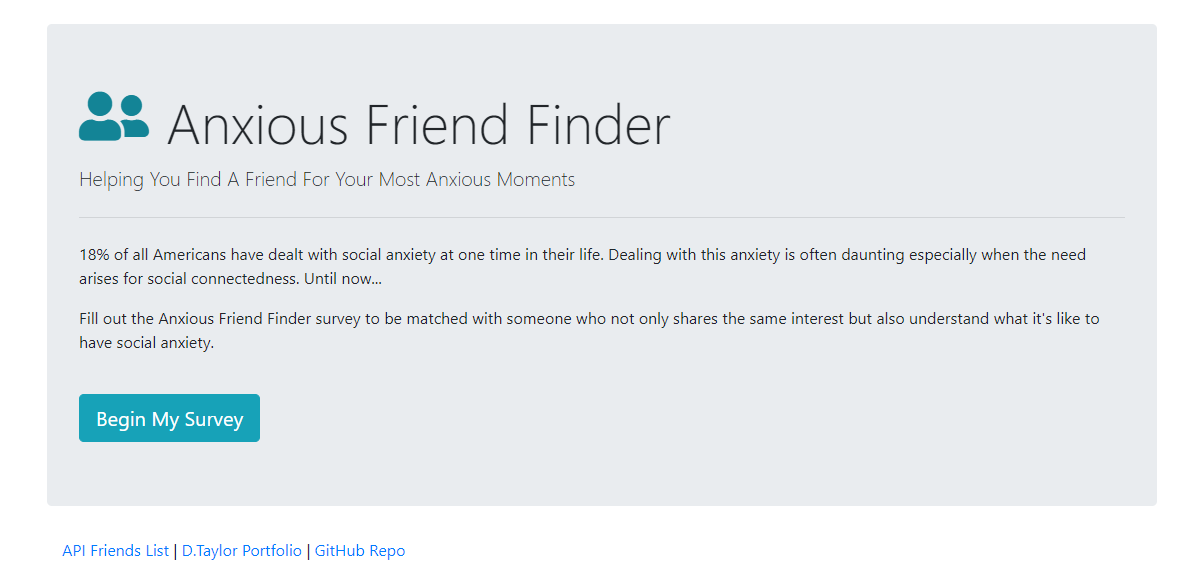This screenshot has width=1194, height=581.
Task: Click the separator bar after API Friends List
Action: pyautogui.click(x=175, y=551)
